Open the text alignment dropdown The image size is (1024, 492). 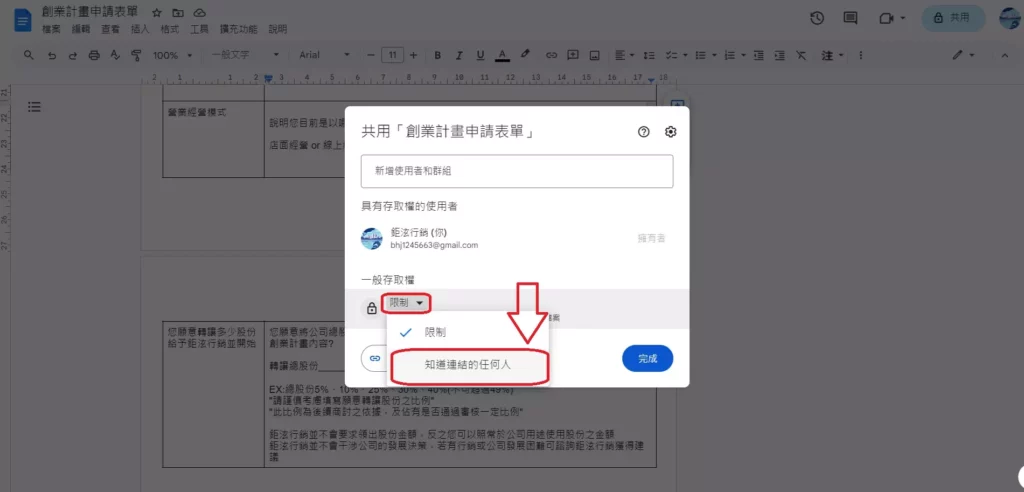[x=623, y=55]
